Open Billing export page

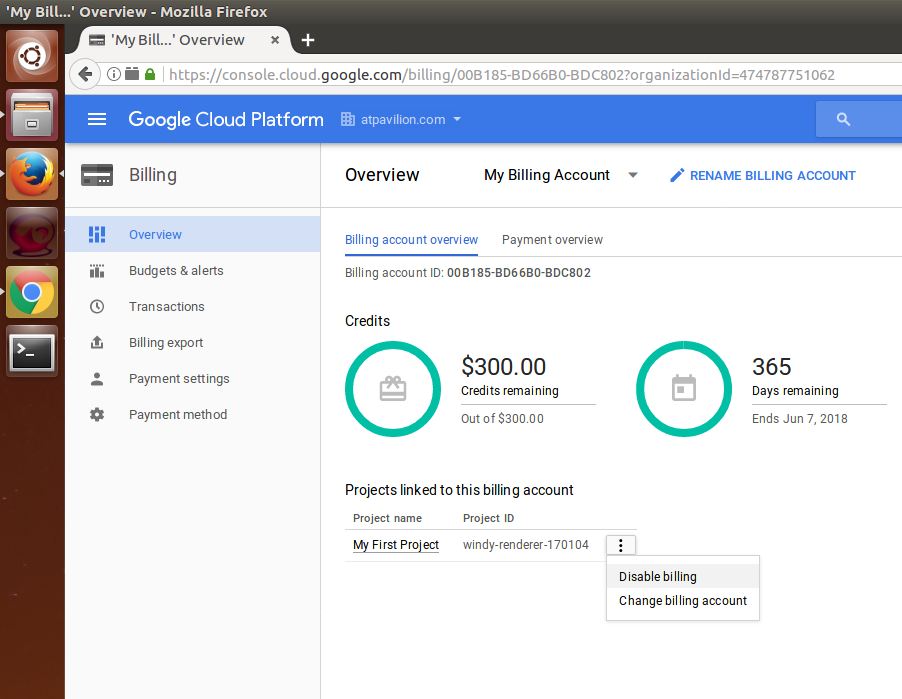(x=193, y=342)
